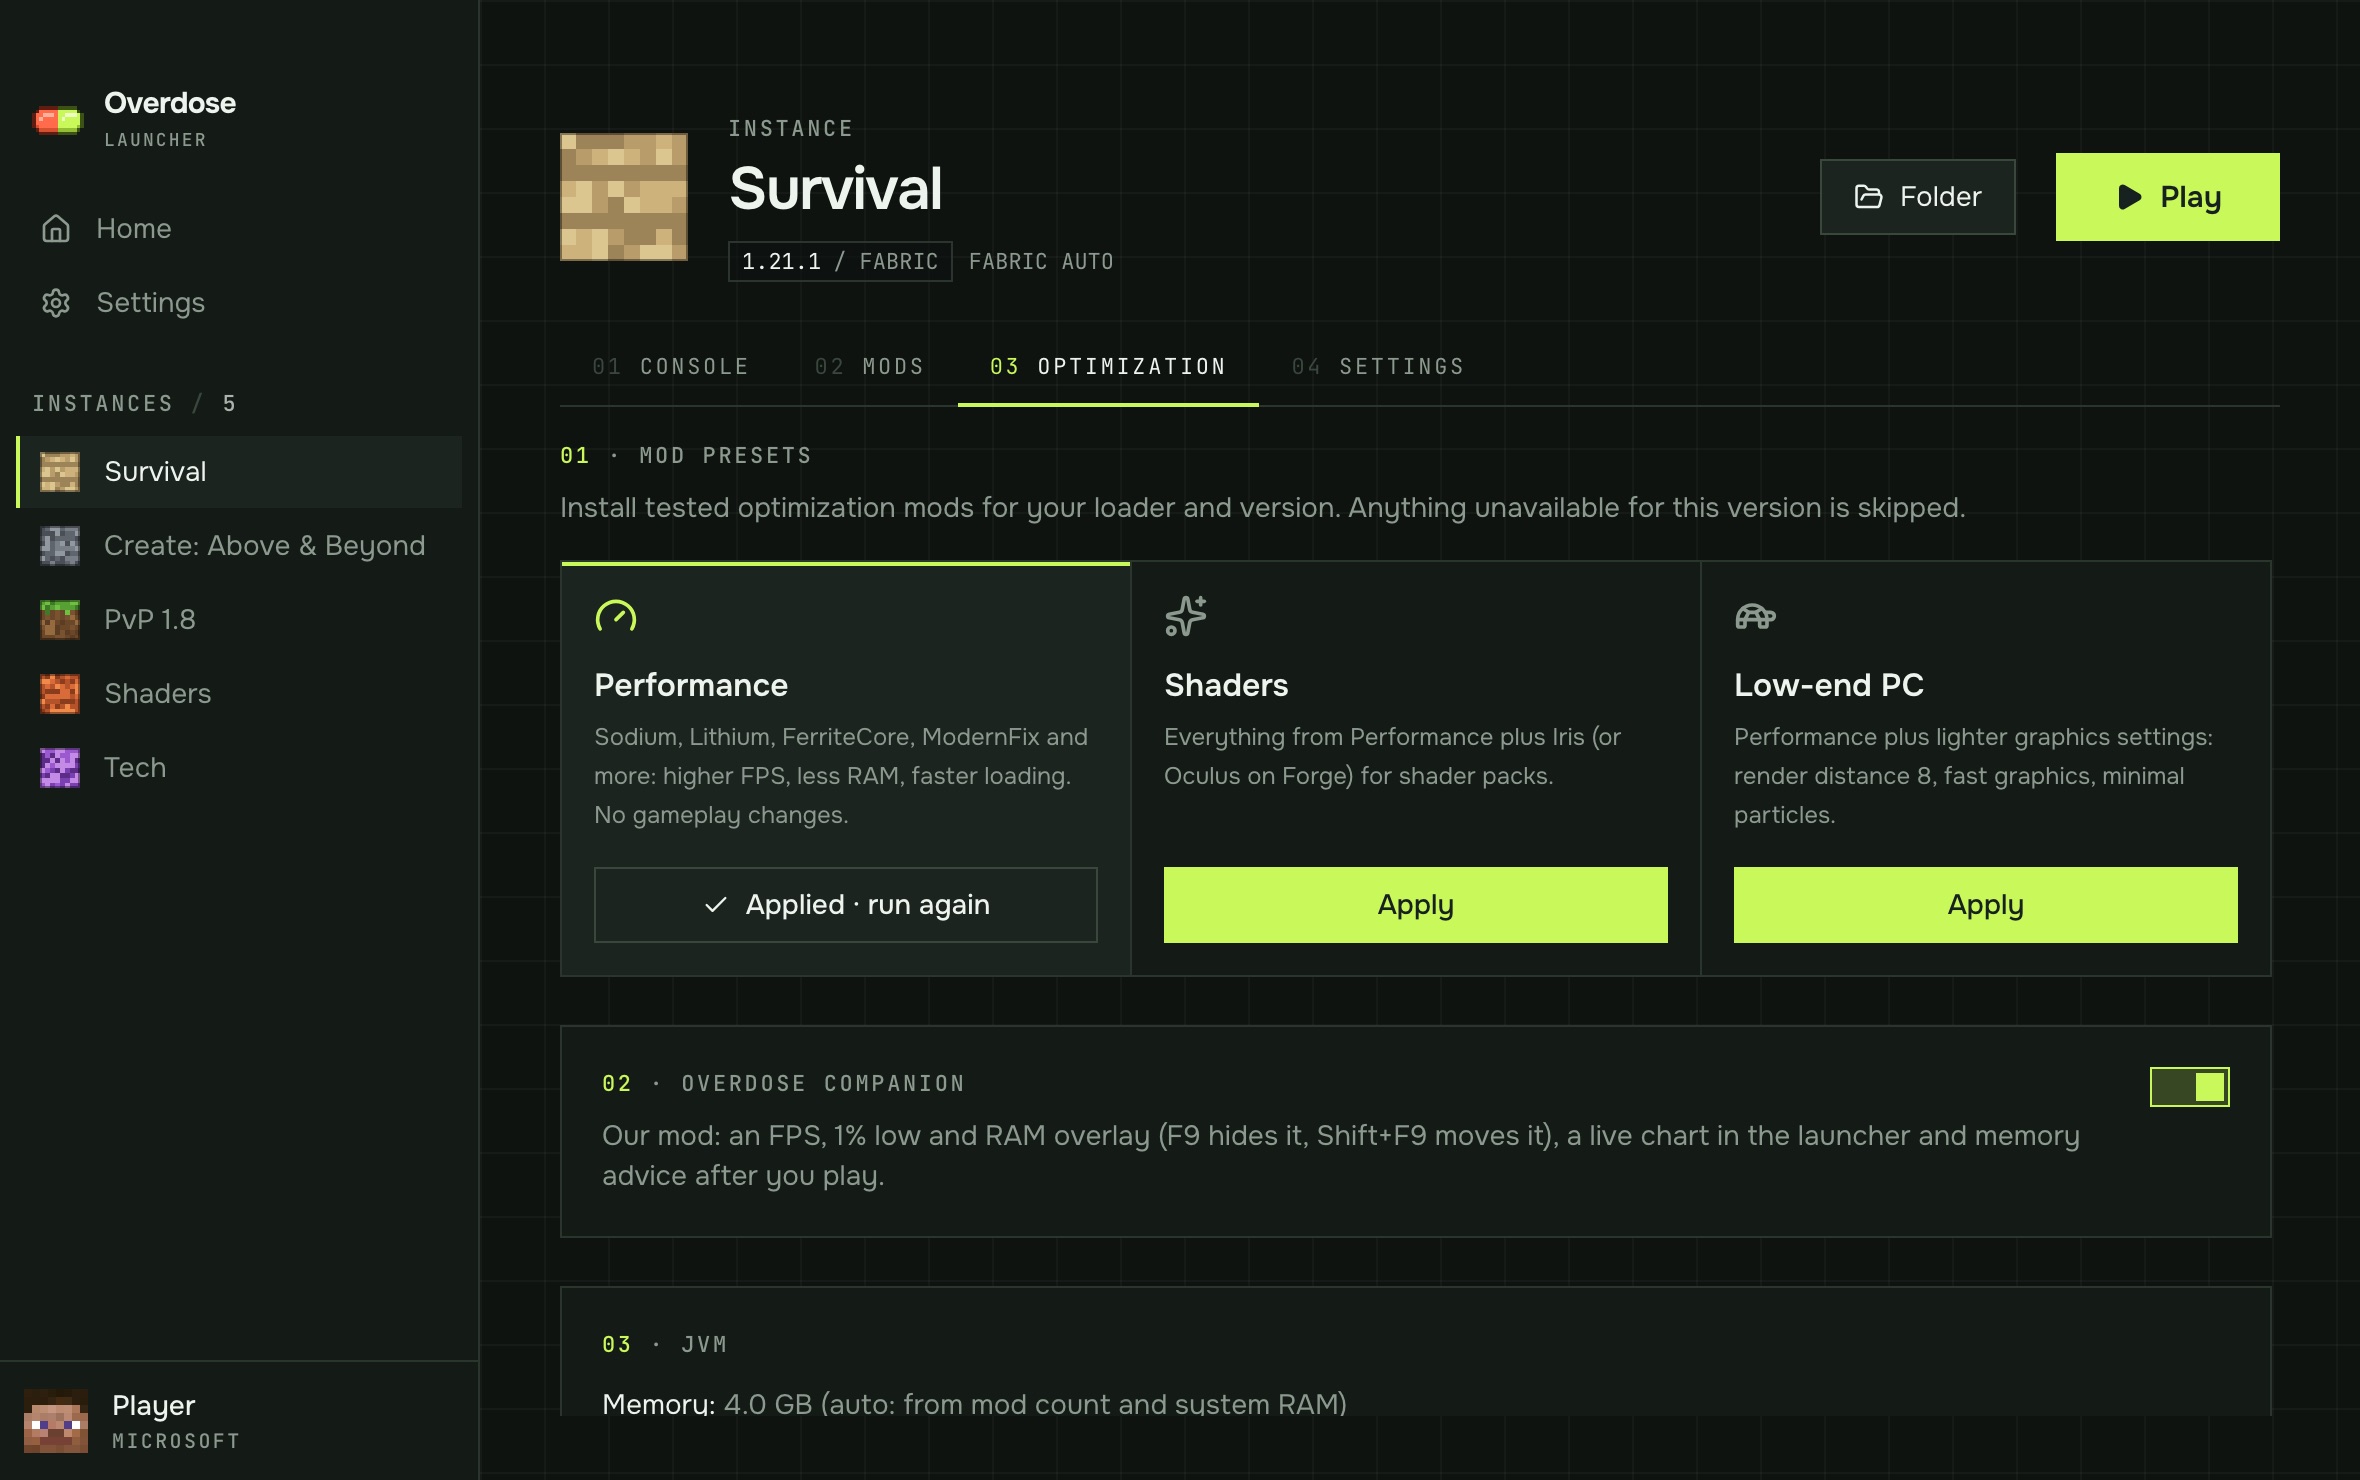Click the Create: Above & Beyond block icon
Viewport: 2360px width, 1480px height.
coord(60,546)
